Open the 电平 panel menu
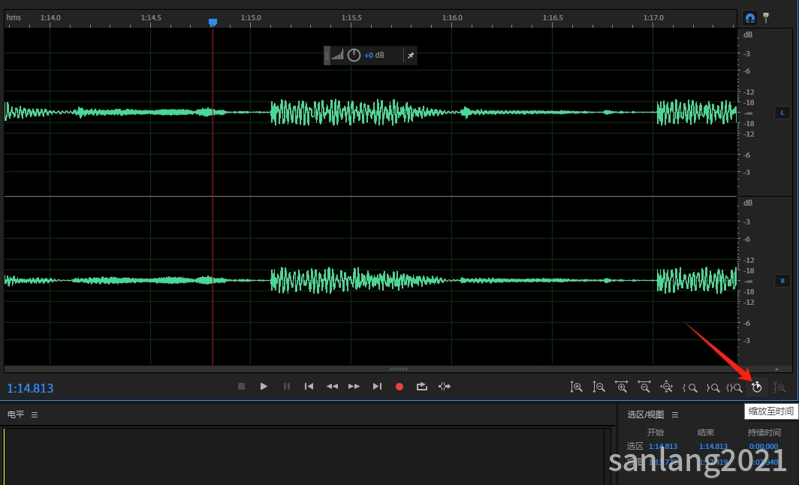The height and width of the screenshot is (485, 799). tap(35, 415)
